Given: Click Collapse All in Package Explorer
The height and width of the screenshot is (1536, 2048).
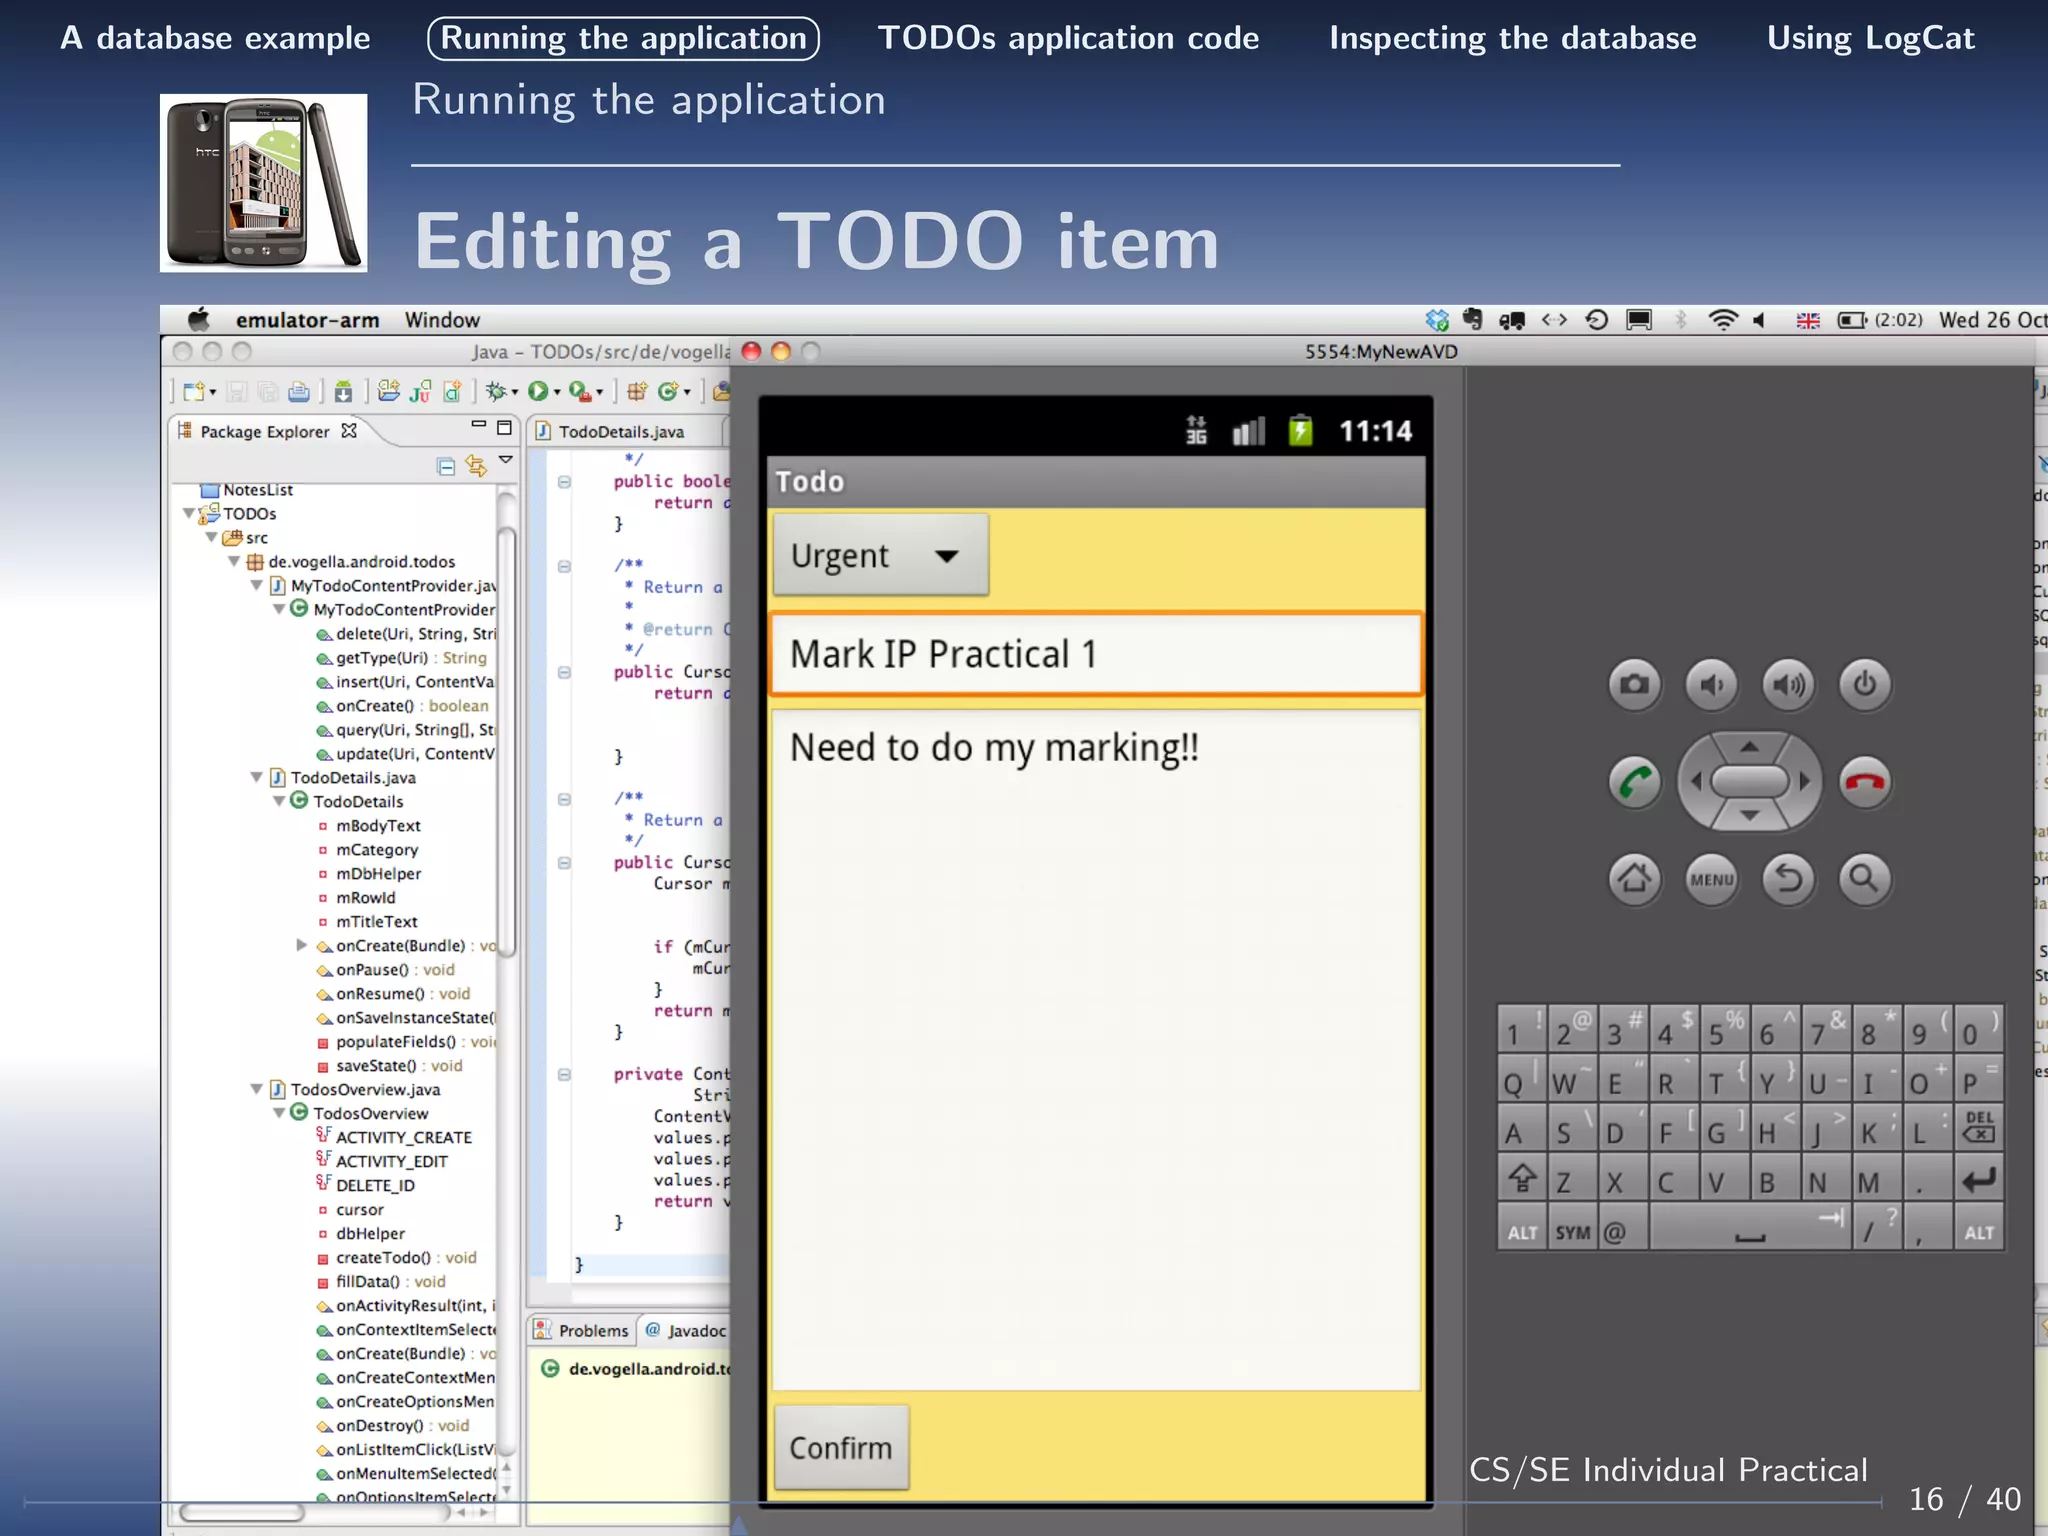Looking at the screenshot, I should [x=446, y=466].
